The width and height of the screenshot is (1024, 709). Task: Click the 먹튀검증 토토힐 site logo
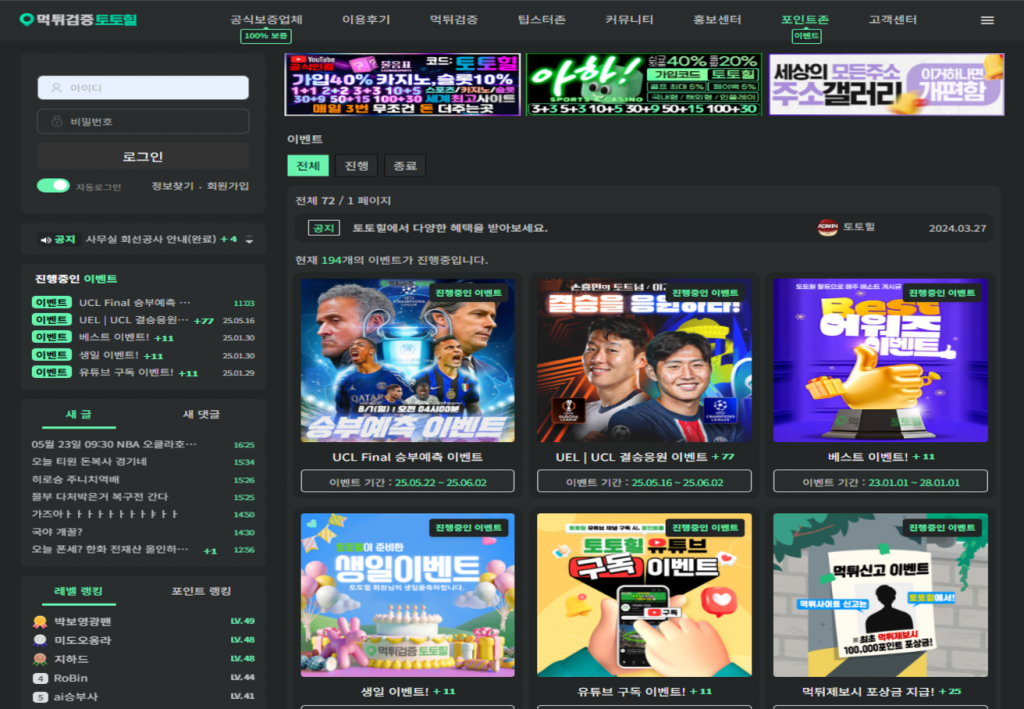coord(78,20)
